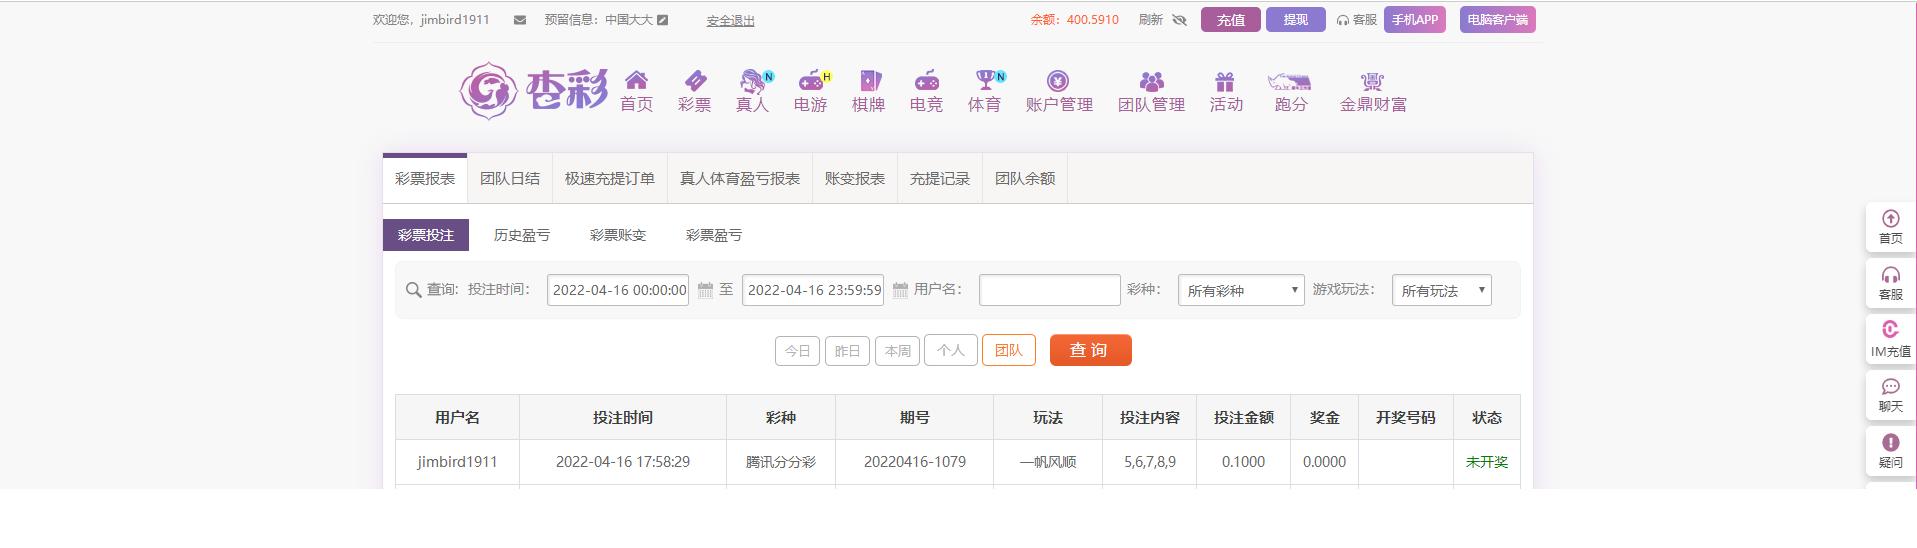Click the 一帆风顺 play type cell
The width and height of the screenshot is (1917, 548).
1048,462
